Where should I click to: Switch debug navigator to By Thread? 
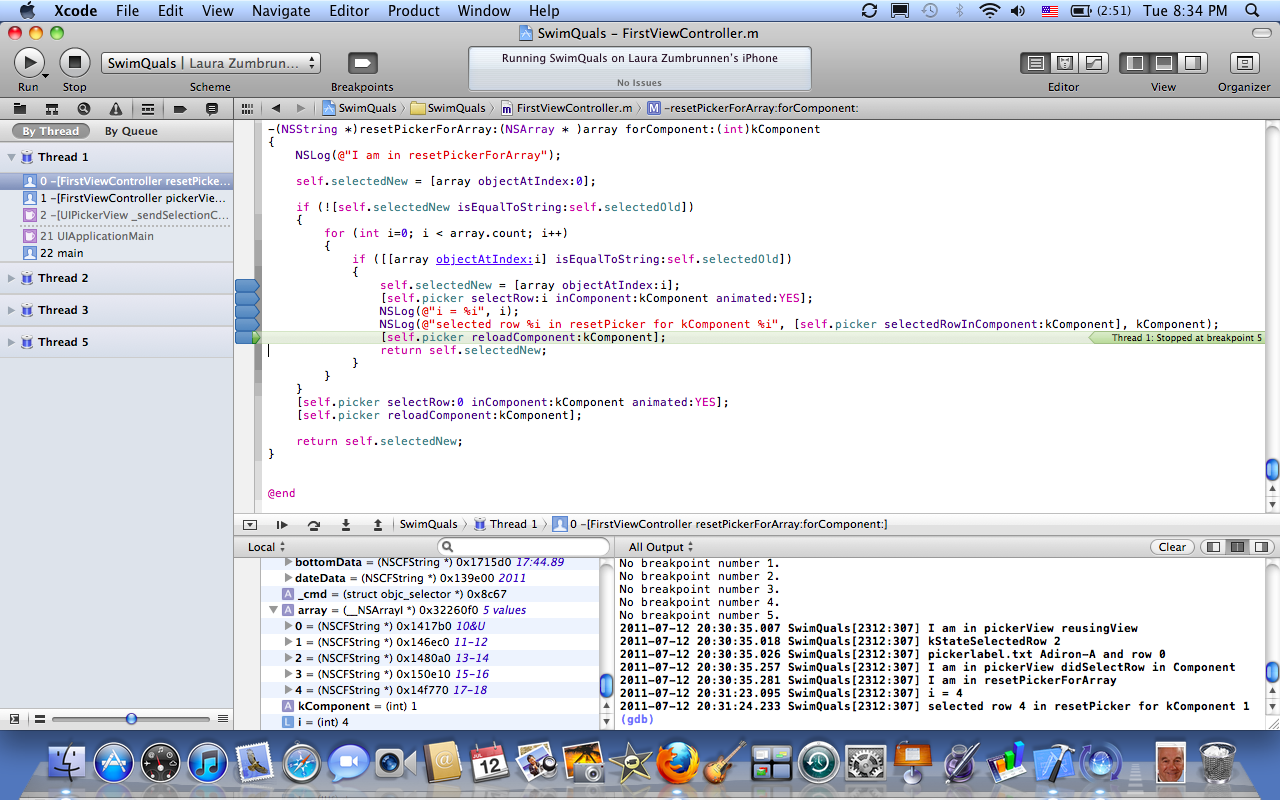click(x=50, y=131)
